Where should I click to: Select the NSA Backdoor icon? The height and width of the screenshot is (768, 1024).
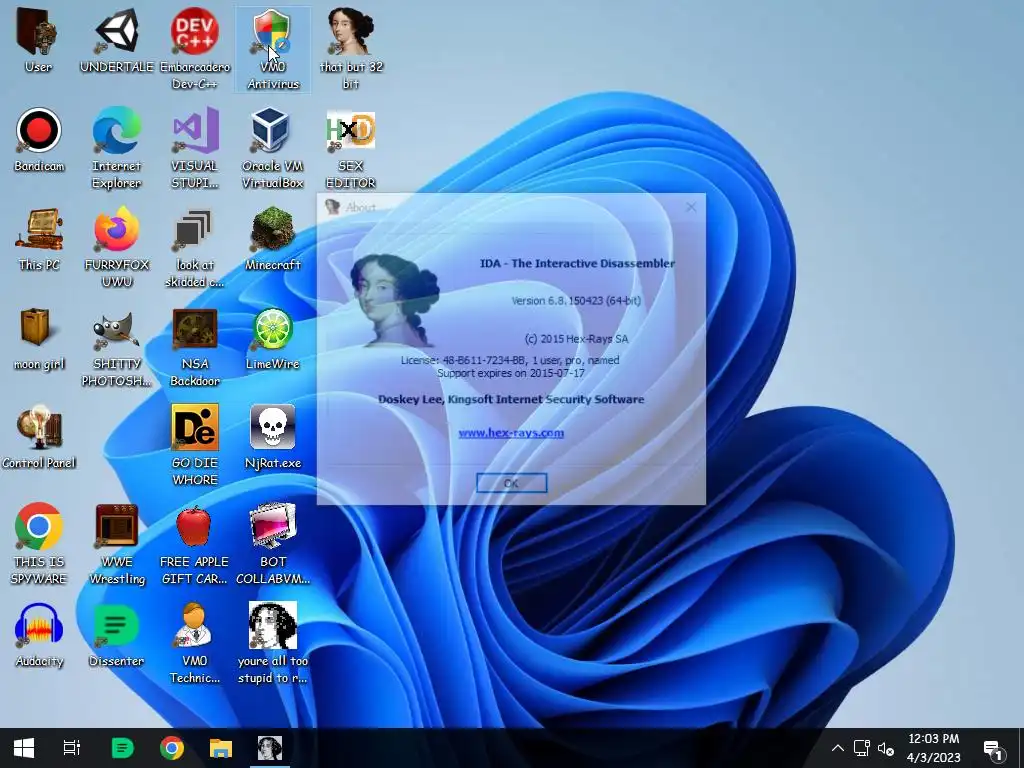coord(195,346)
